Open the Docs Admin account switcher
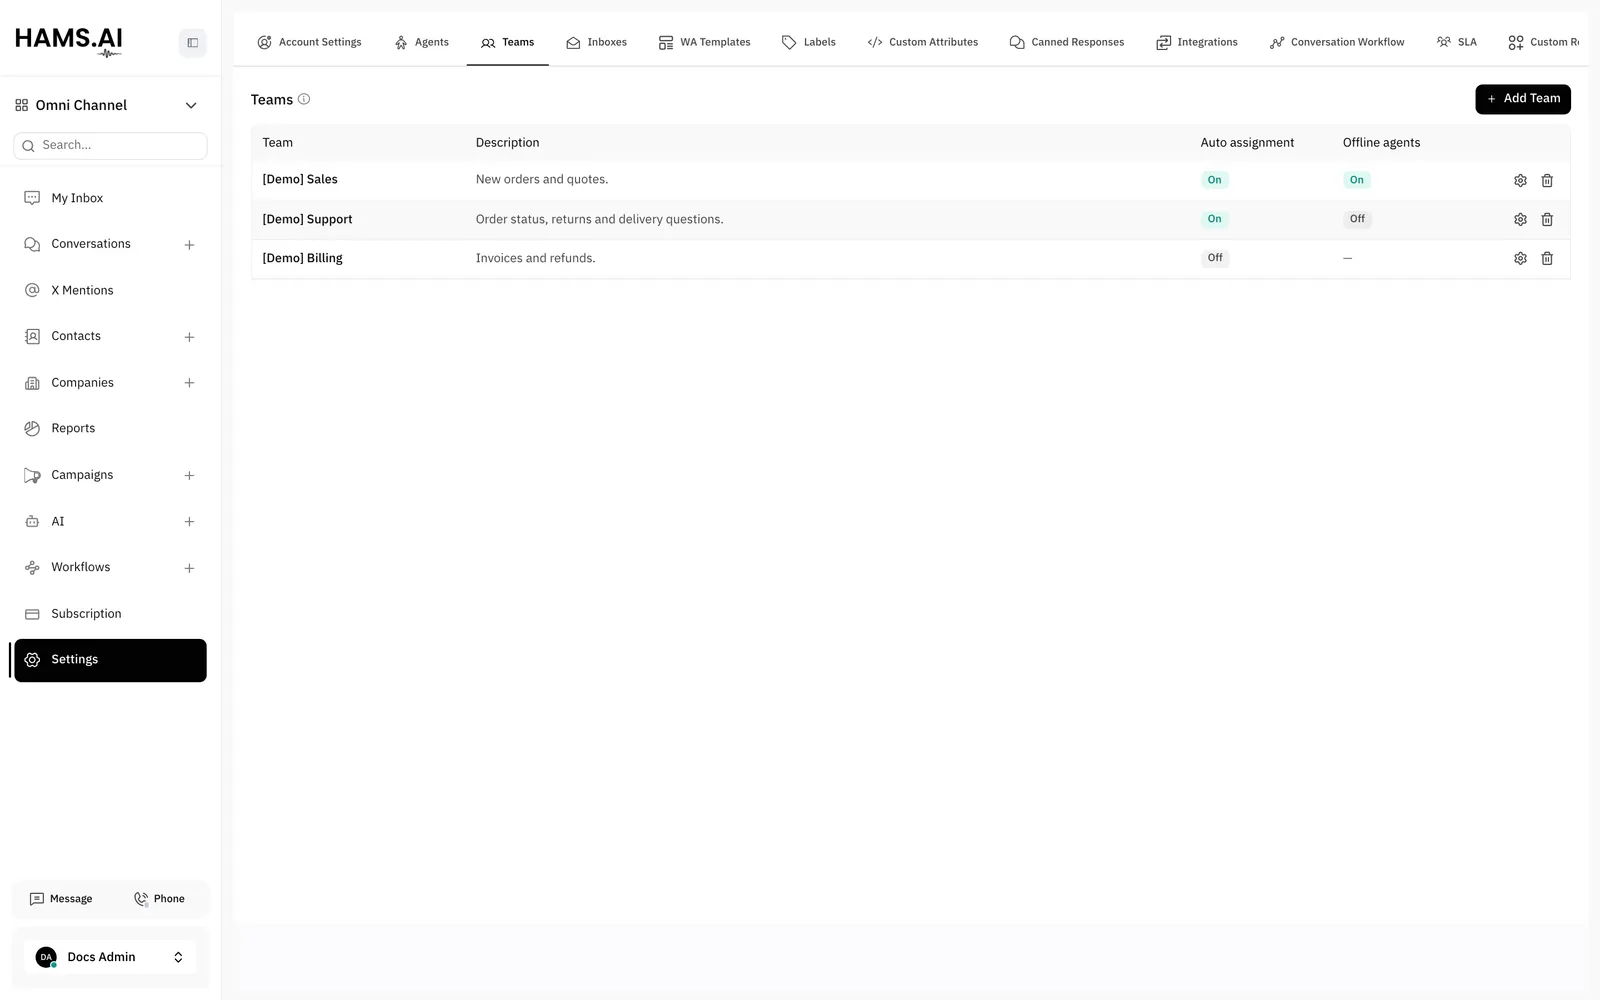The height and width of the screenshot is (1000, 1600). pos(110,957)
